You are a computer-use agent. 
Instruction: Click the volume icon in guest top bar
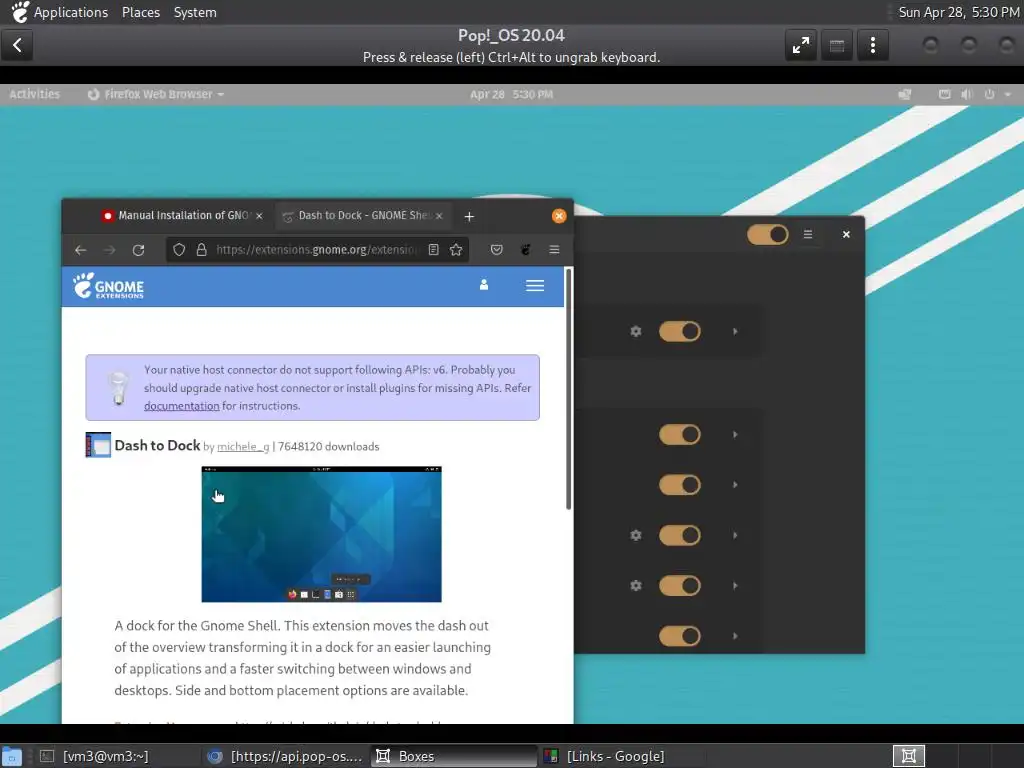click(967, 94)
